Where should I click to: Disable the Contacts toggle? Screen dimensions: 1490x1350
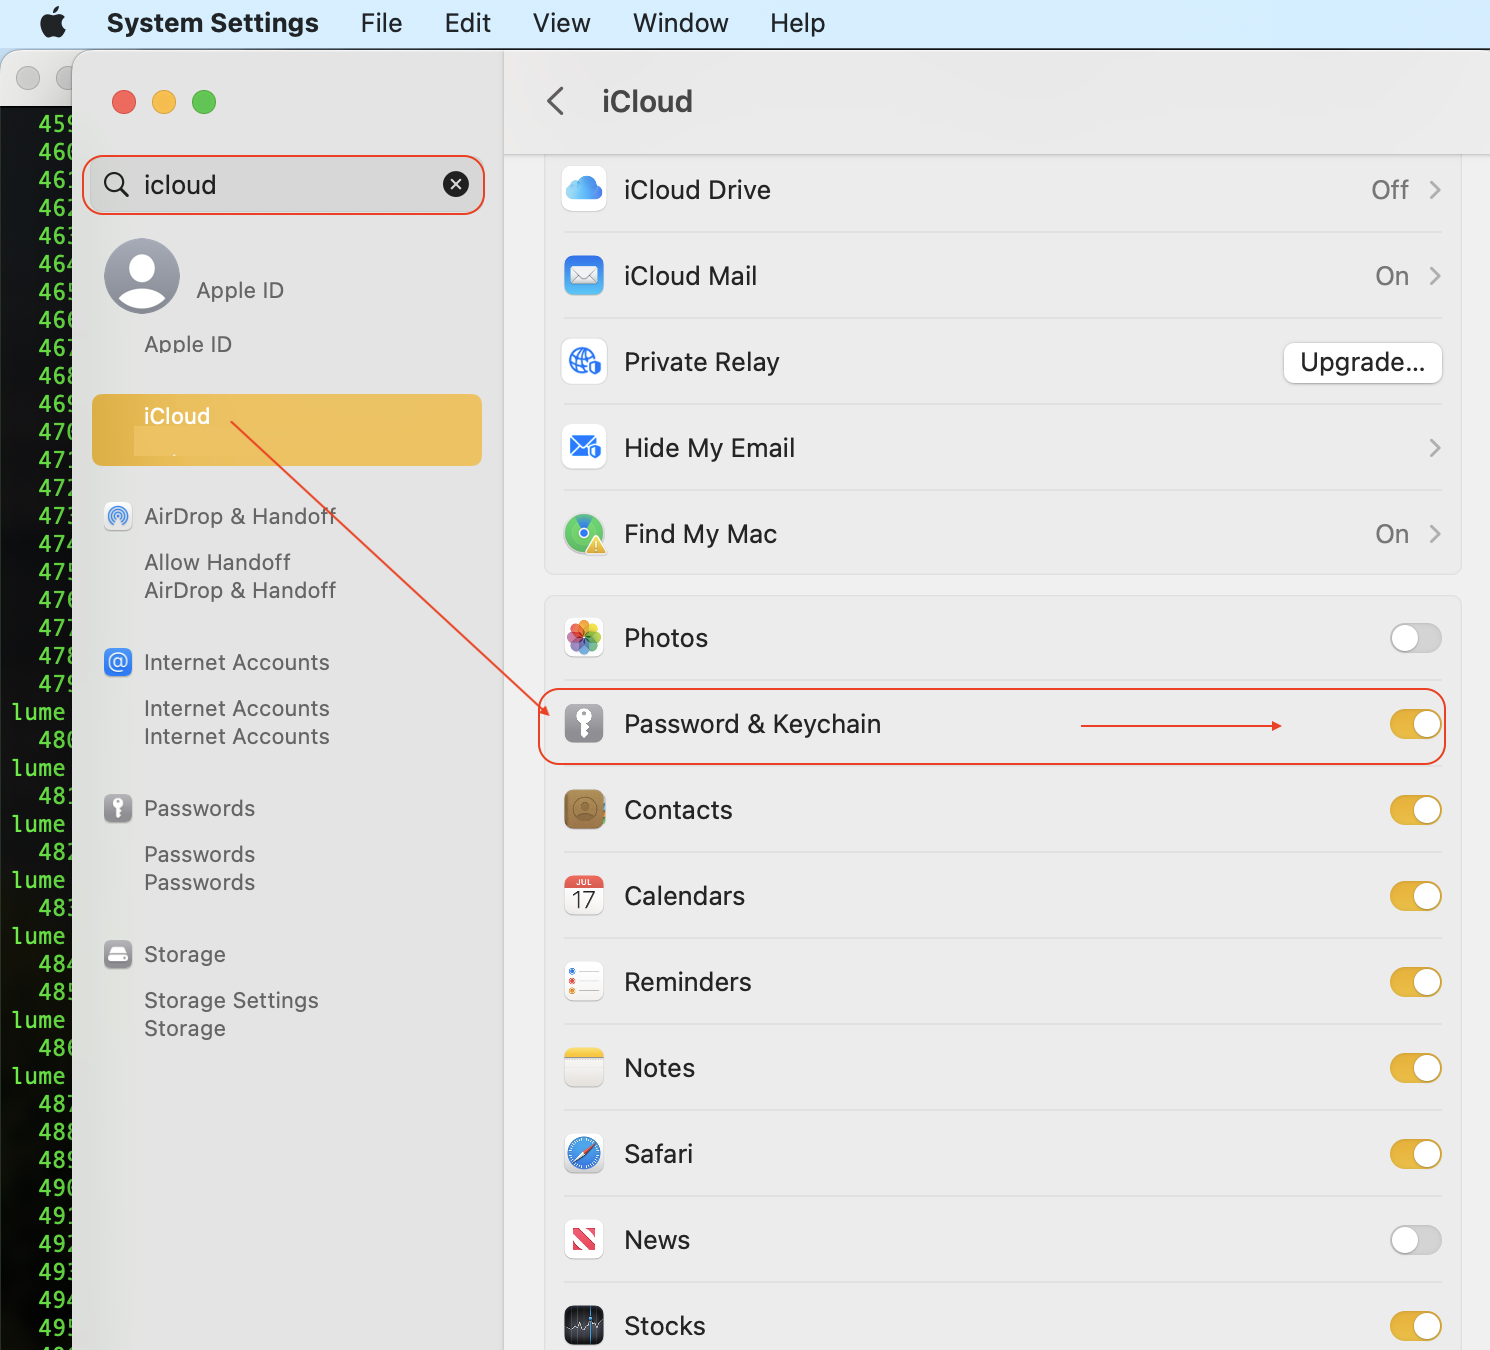(x=1416, y=810)
